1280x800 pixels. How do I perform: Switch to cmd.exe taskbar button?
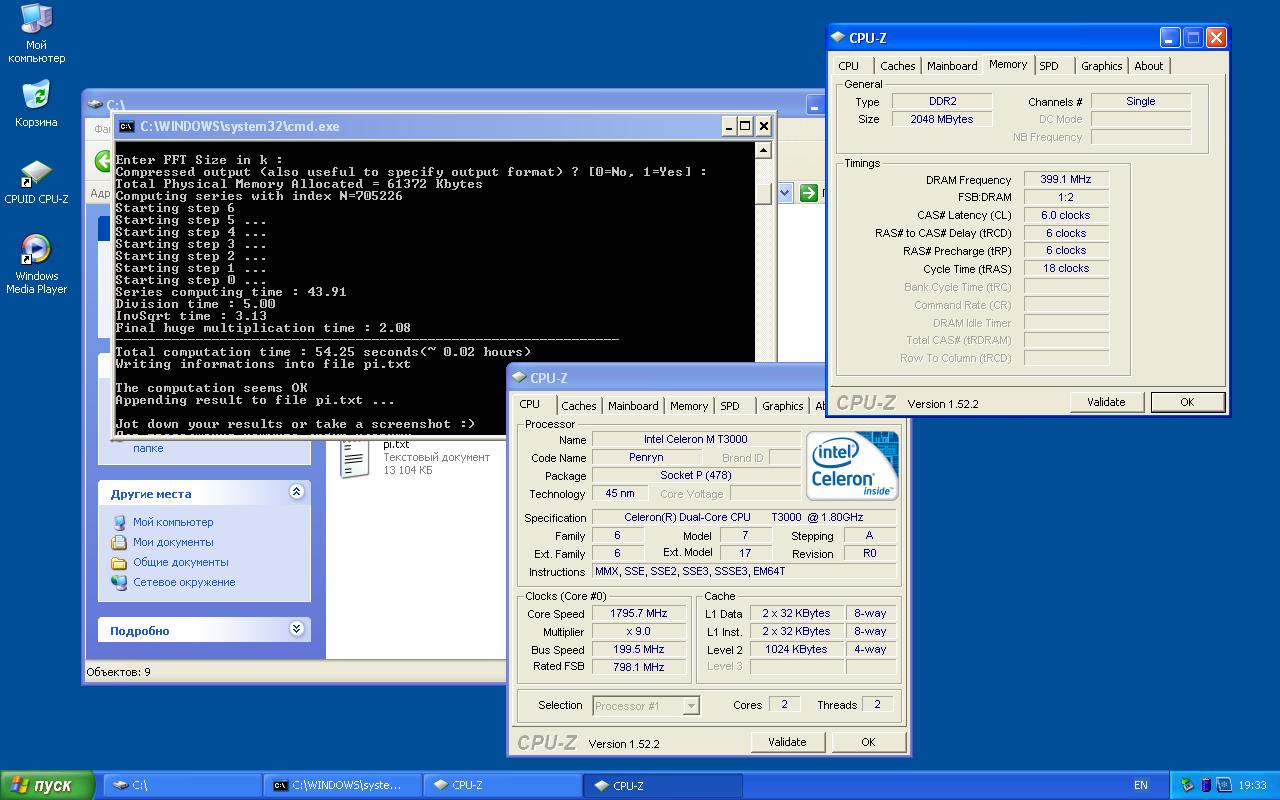(x=343, y=786)
